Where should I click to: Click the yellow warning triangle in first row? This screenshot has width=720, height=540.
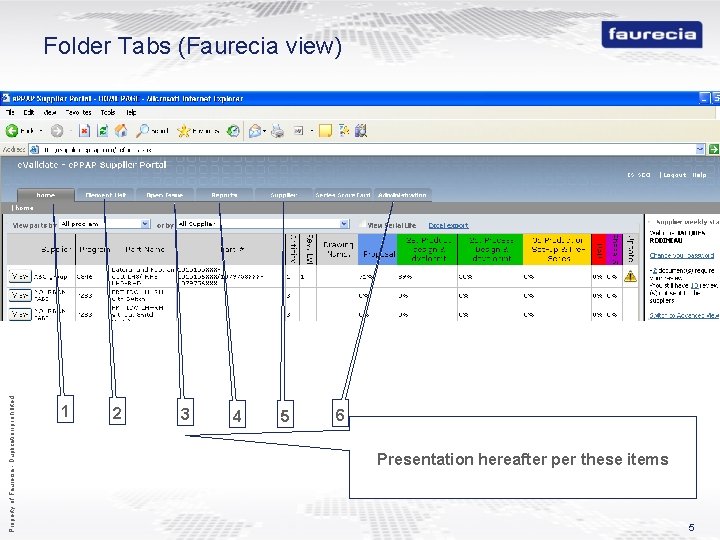point(630,276)
